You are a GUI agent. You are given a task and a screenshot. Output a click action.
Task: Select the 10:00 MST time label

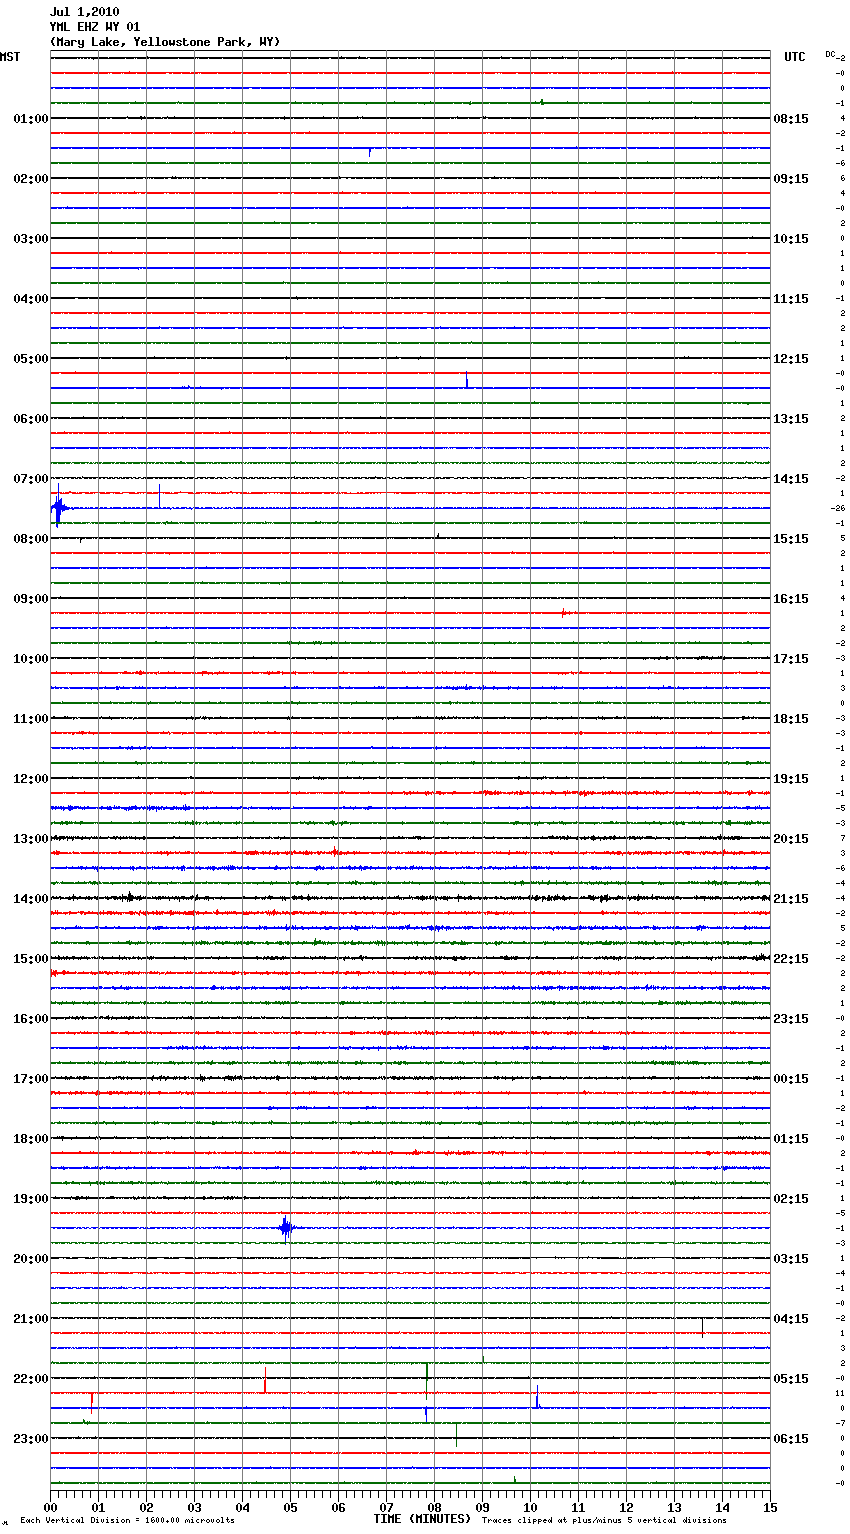31,658
